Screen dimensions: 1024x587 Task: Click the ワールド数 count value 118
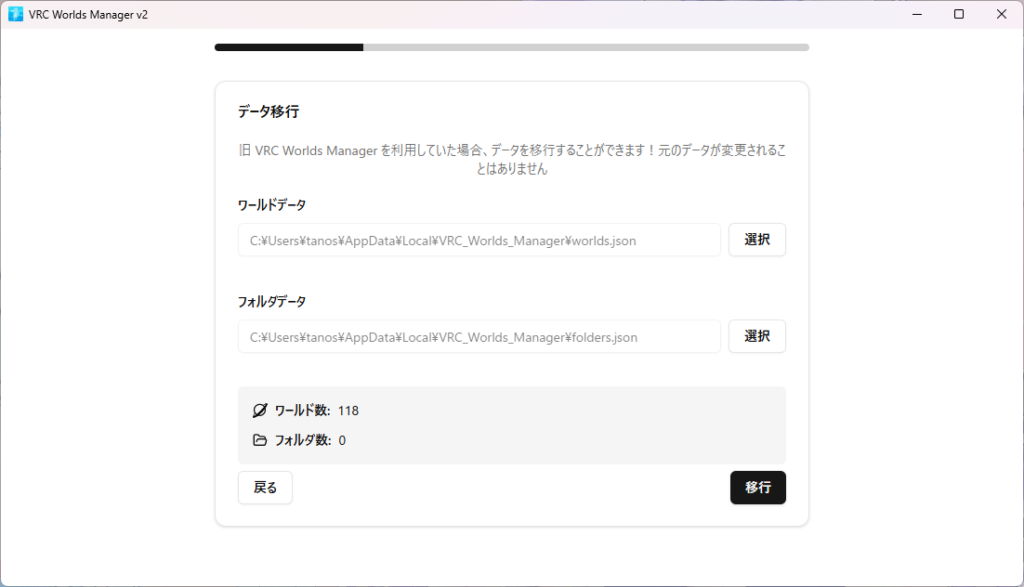(348, 411)
